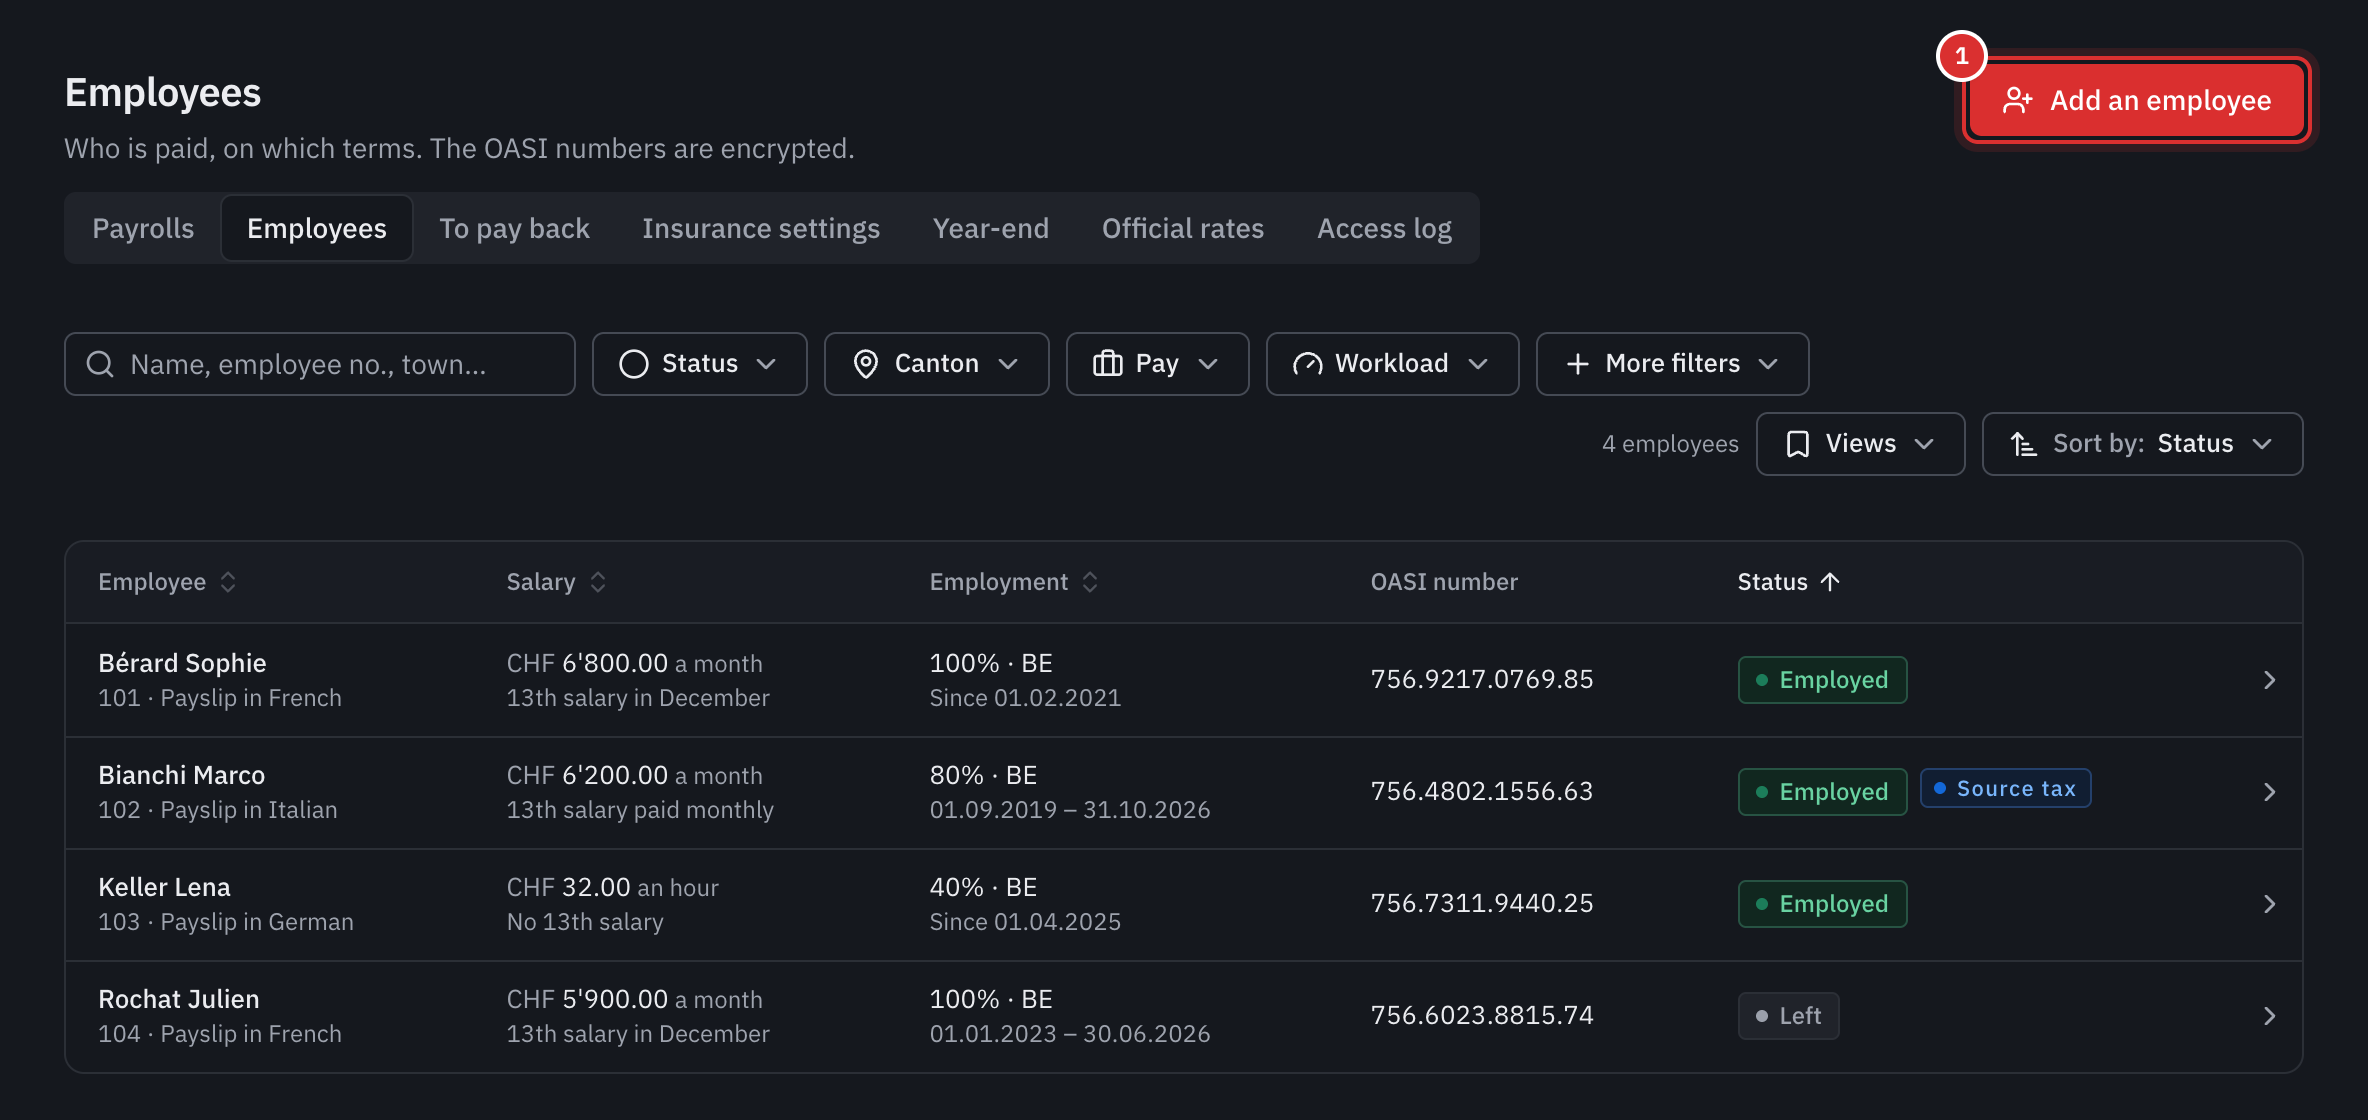Open the Views saved views menu
Image resolution: width=2368 pixels, height=1120 pixels.
[x=1860, y=444]
